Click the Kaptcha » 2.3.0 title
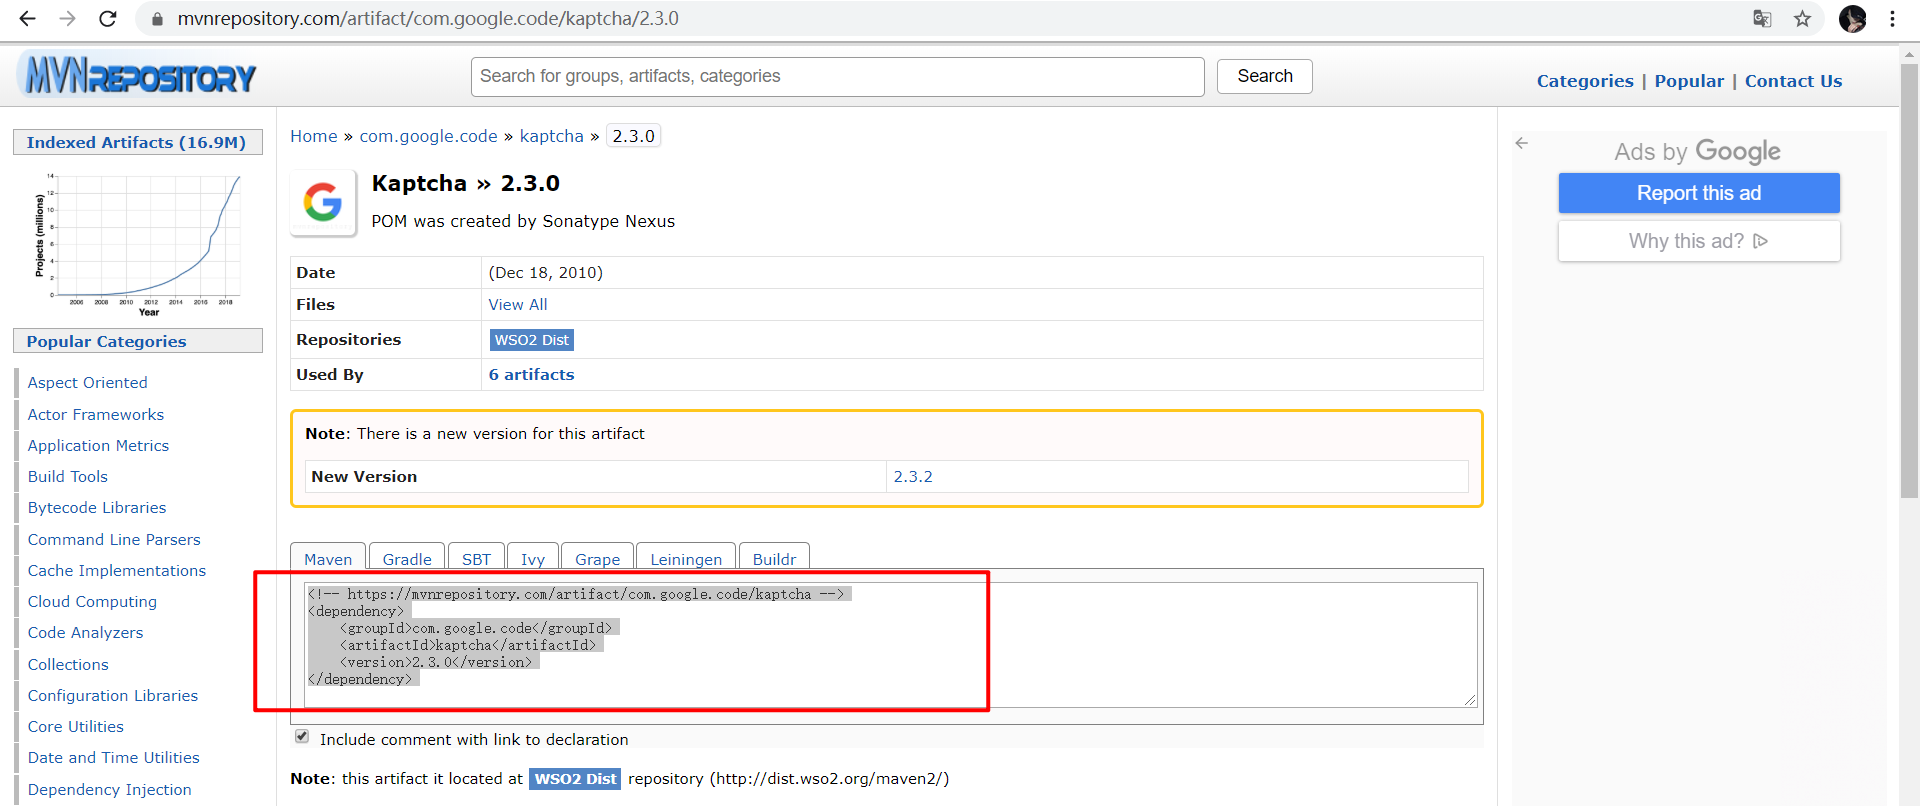1920x806 pixels. click(x=465, y=183)
